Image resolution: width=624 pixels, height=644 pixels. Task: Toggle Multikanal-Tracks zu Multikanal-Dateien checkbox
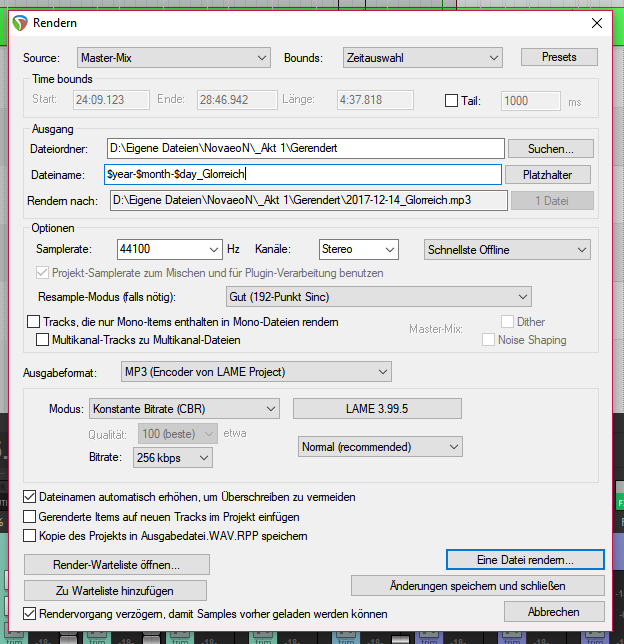pyautogui.click(x=42, y=340)
